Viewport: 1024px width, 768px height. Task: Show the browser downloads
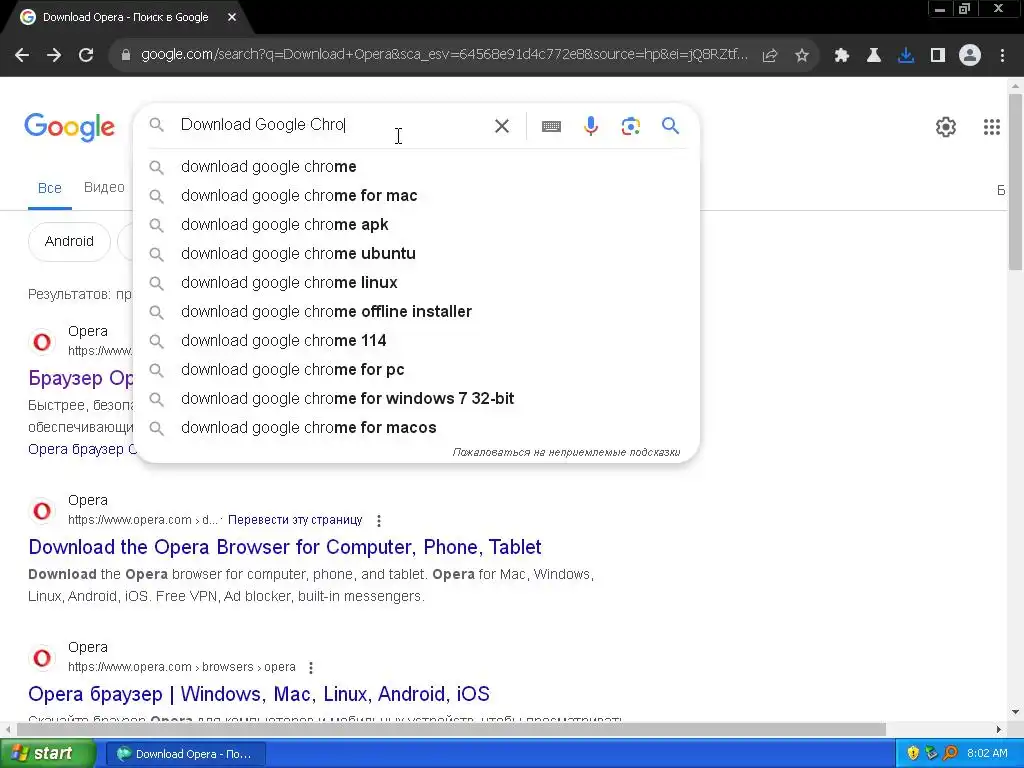[906, 56]
